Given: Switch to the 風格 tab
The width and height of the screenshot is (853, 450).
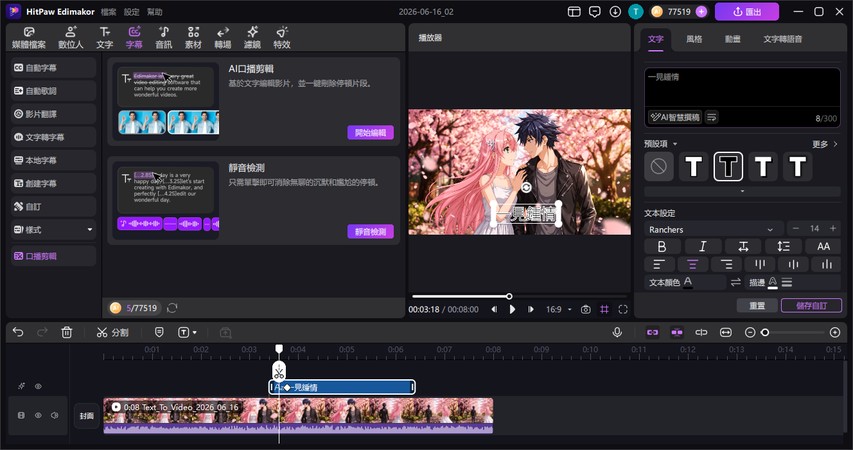Looking at the screenshot, I should [694, 39].
